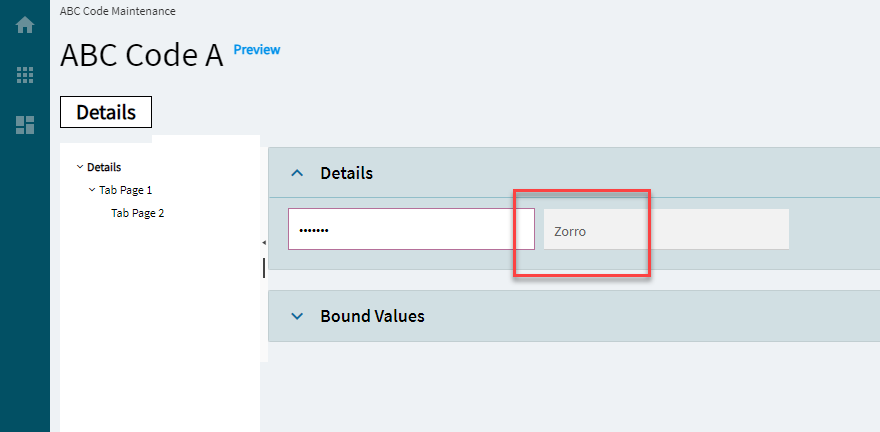Select the Details tab button
The height and width of the screenshot is (432, 880).
[x=106, y=112]
